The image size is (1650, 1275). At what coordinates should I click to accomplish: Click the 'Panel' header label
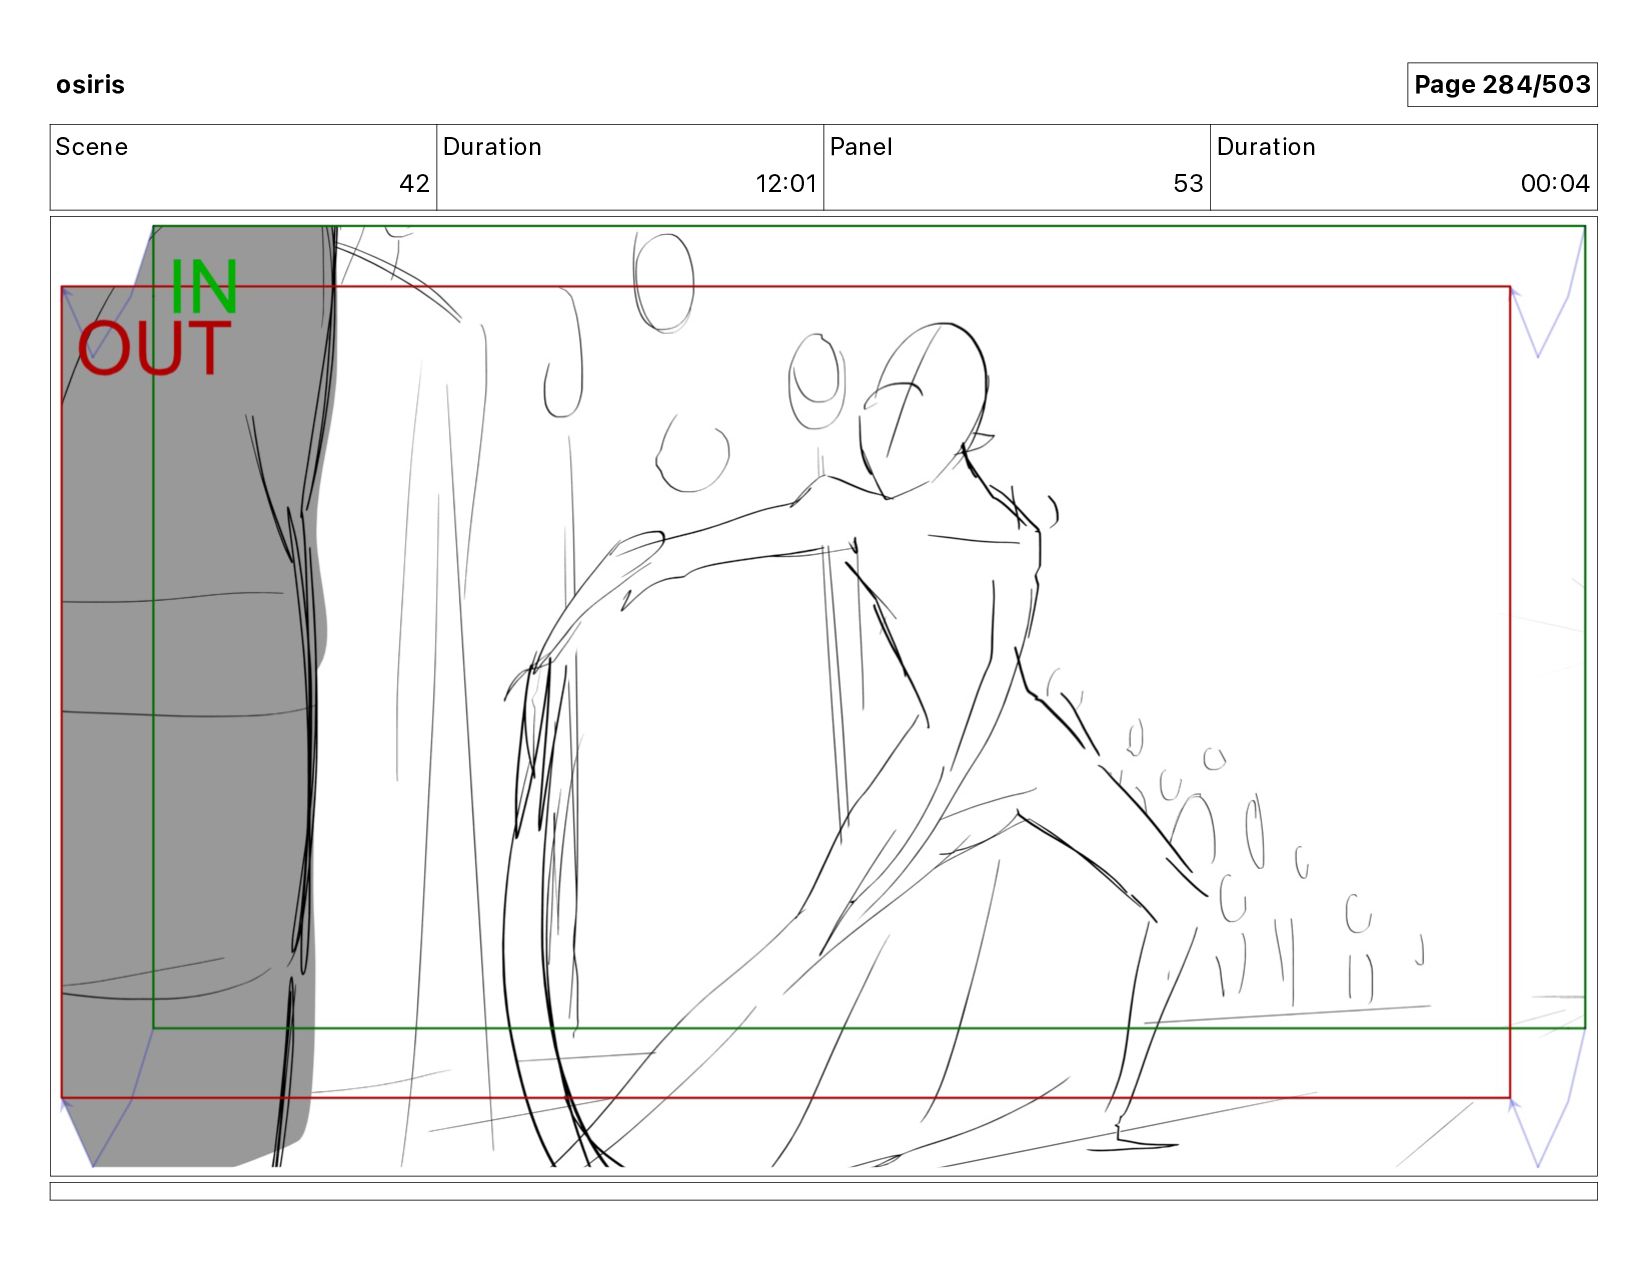pyautogui.click(x=861, y=147)
